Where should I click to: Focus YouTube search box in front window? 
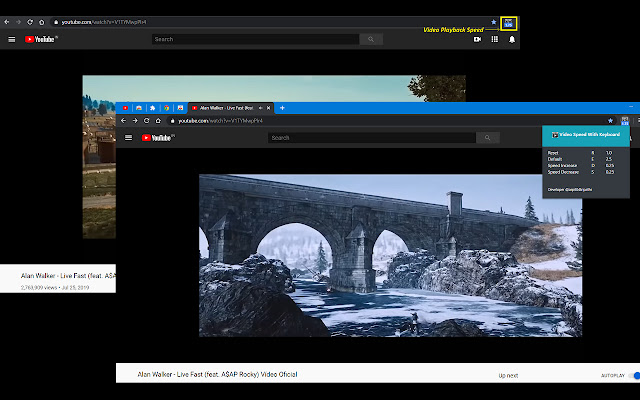tap(372, 138)
